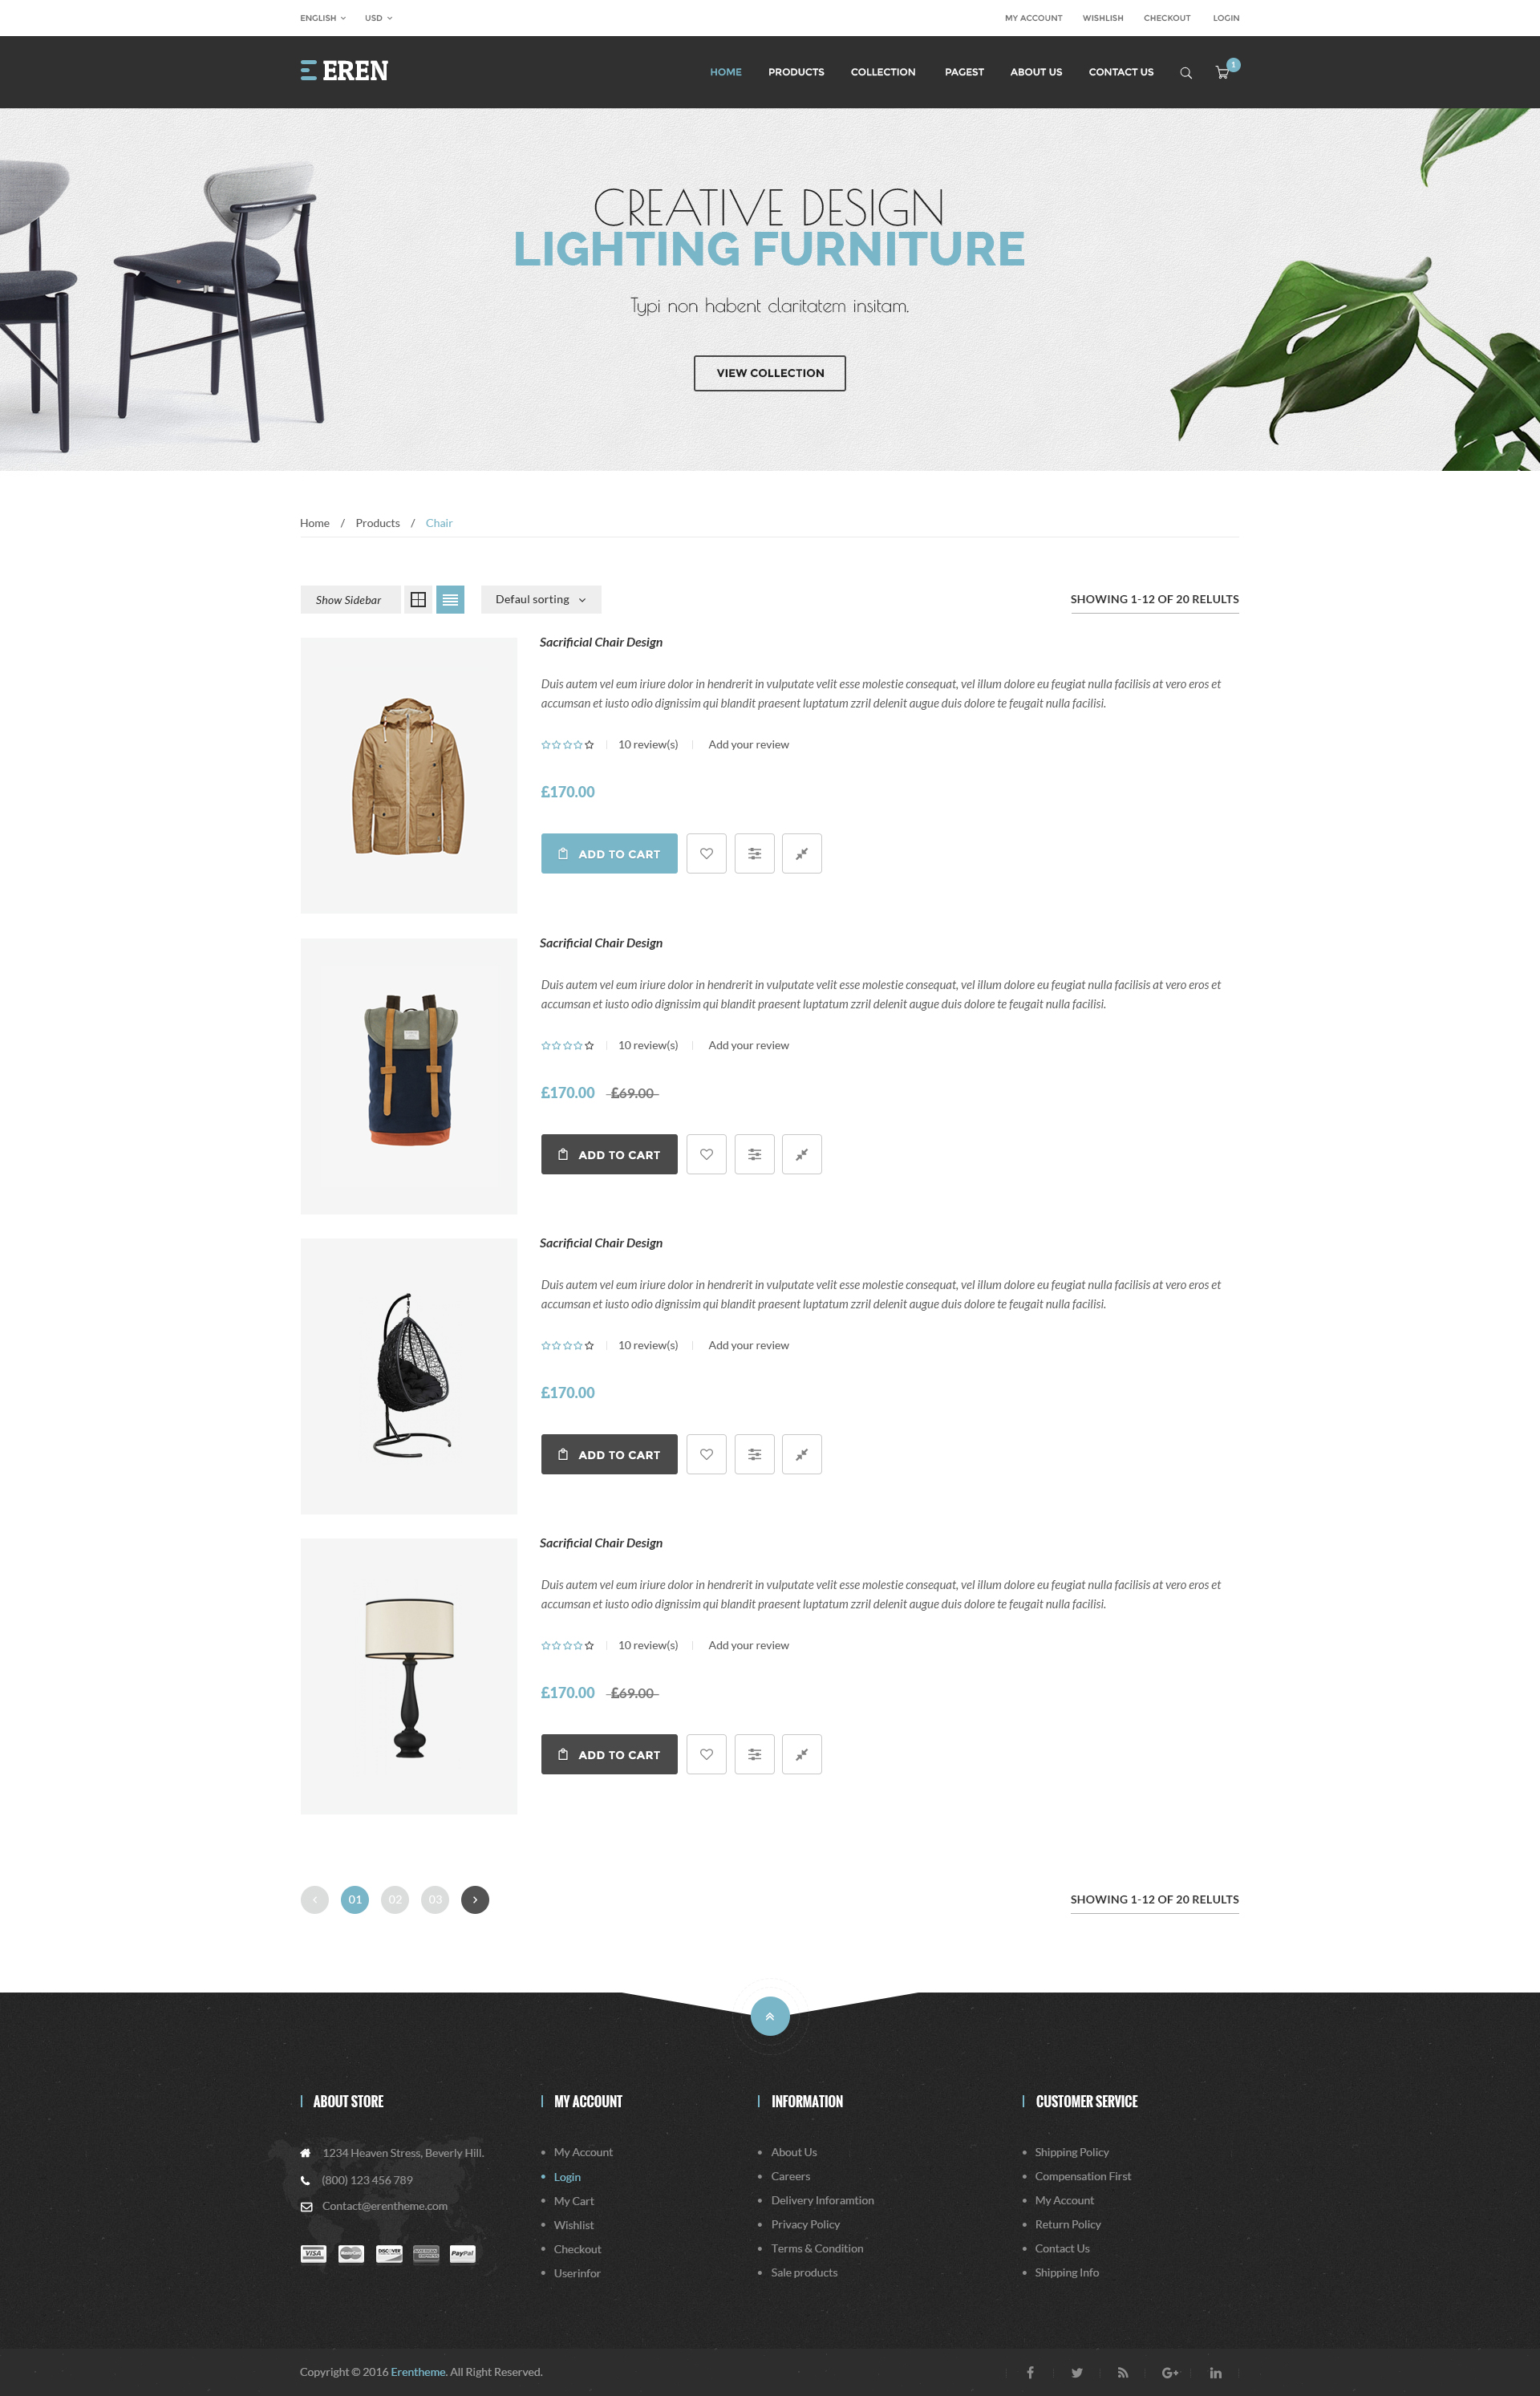Add the table lamp to cart
The height and width of the screenshot is (2396, 1540).
tap(609, 1754)
